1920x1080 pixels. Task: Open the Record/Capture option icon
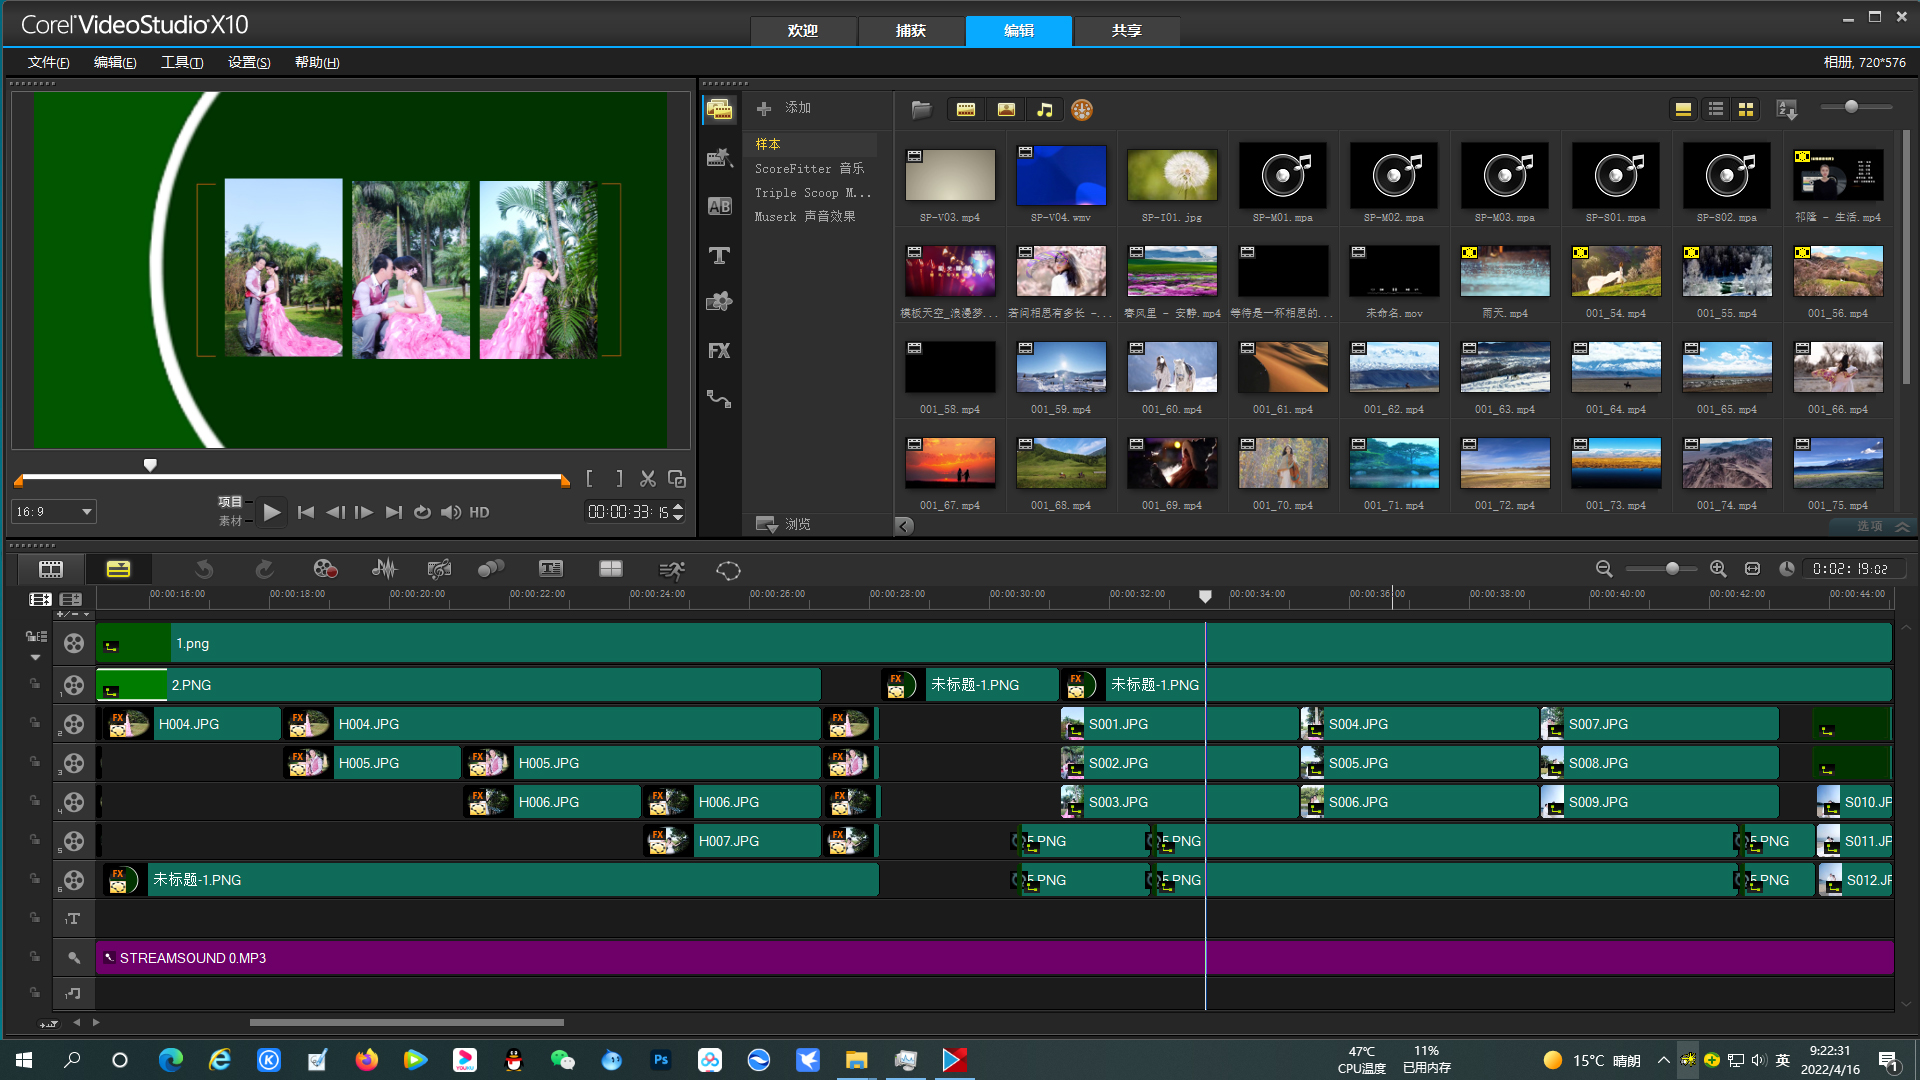(x=325, y=569)
